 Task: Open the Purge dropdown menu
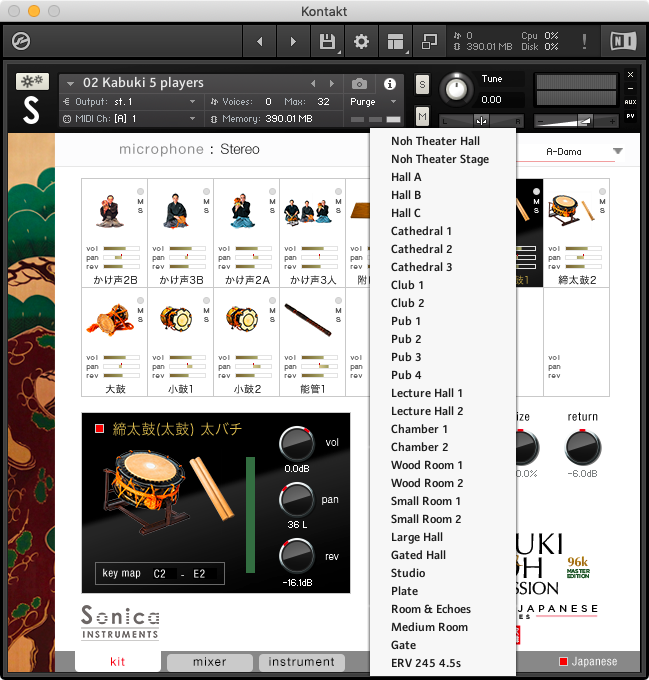[373, 101]
